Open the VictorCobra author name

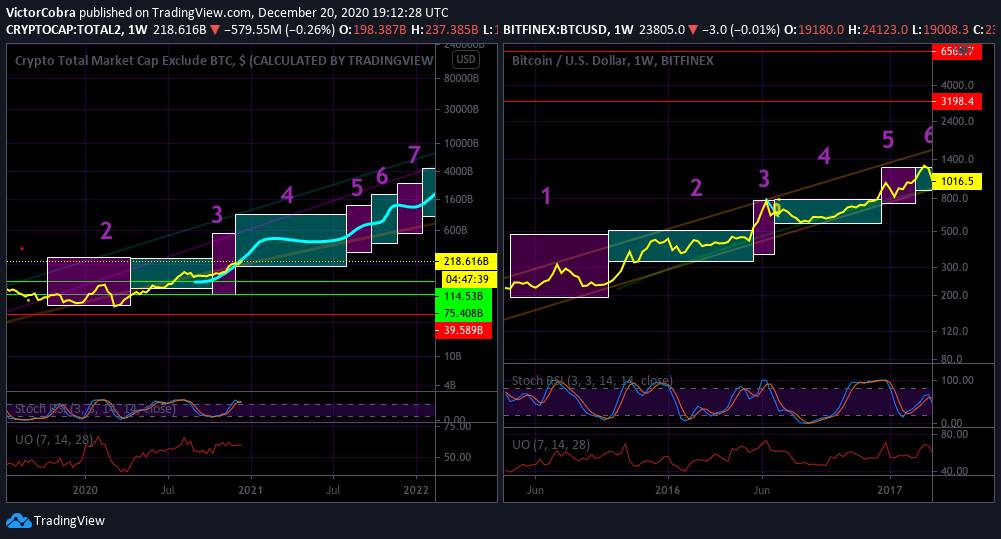point(41,13)
